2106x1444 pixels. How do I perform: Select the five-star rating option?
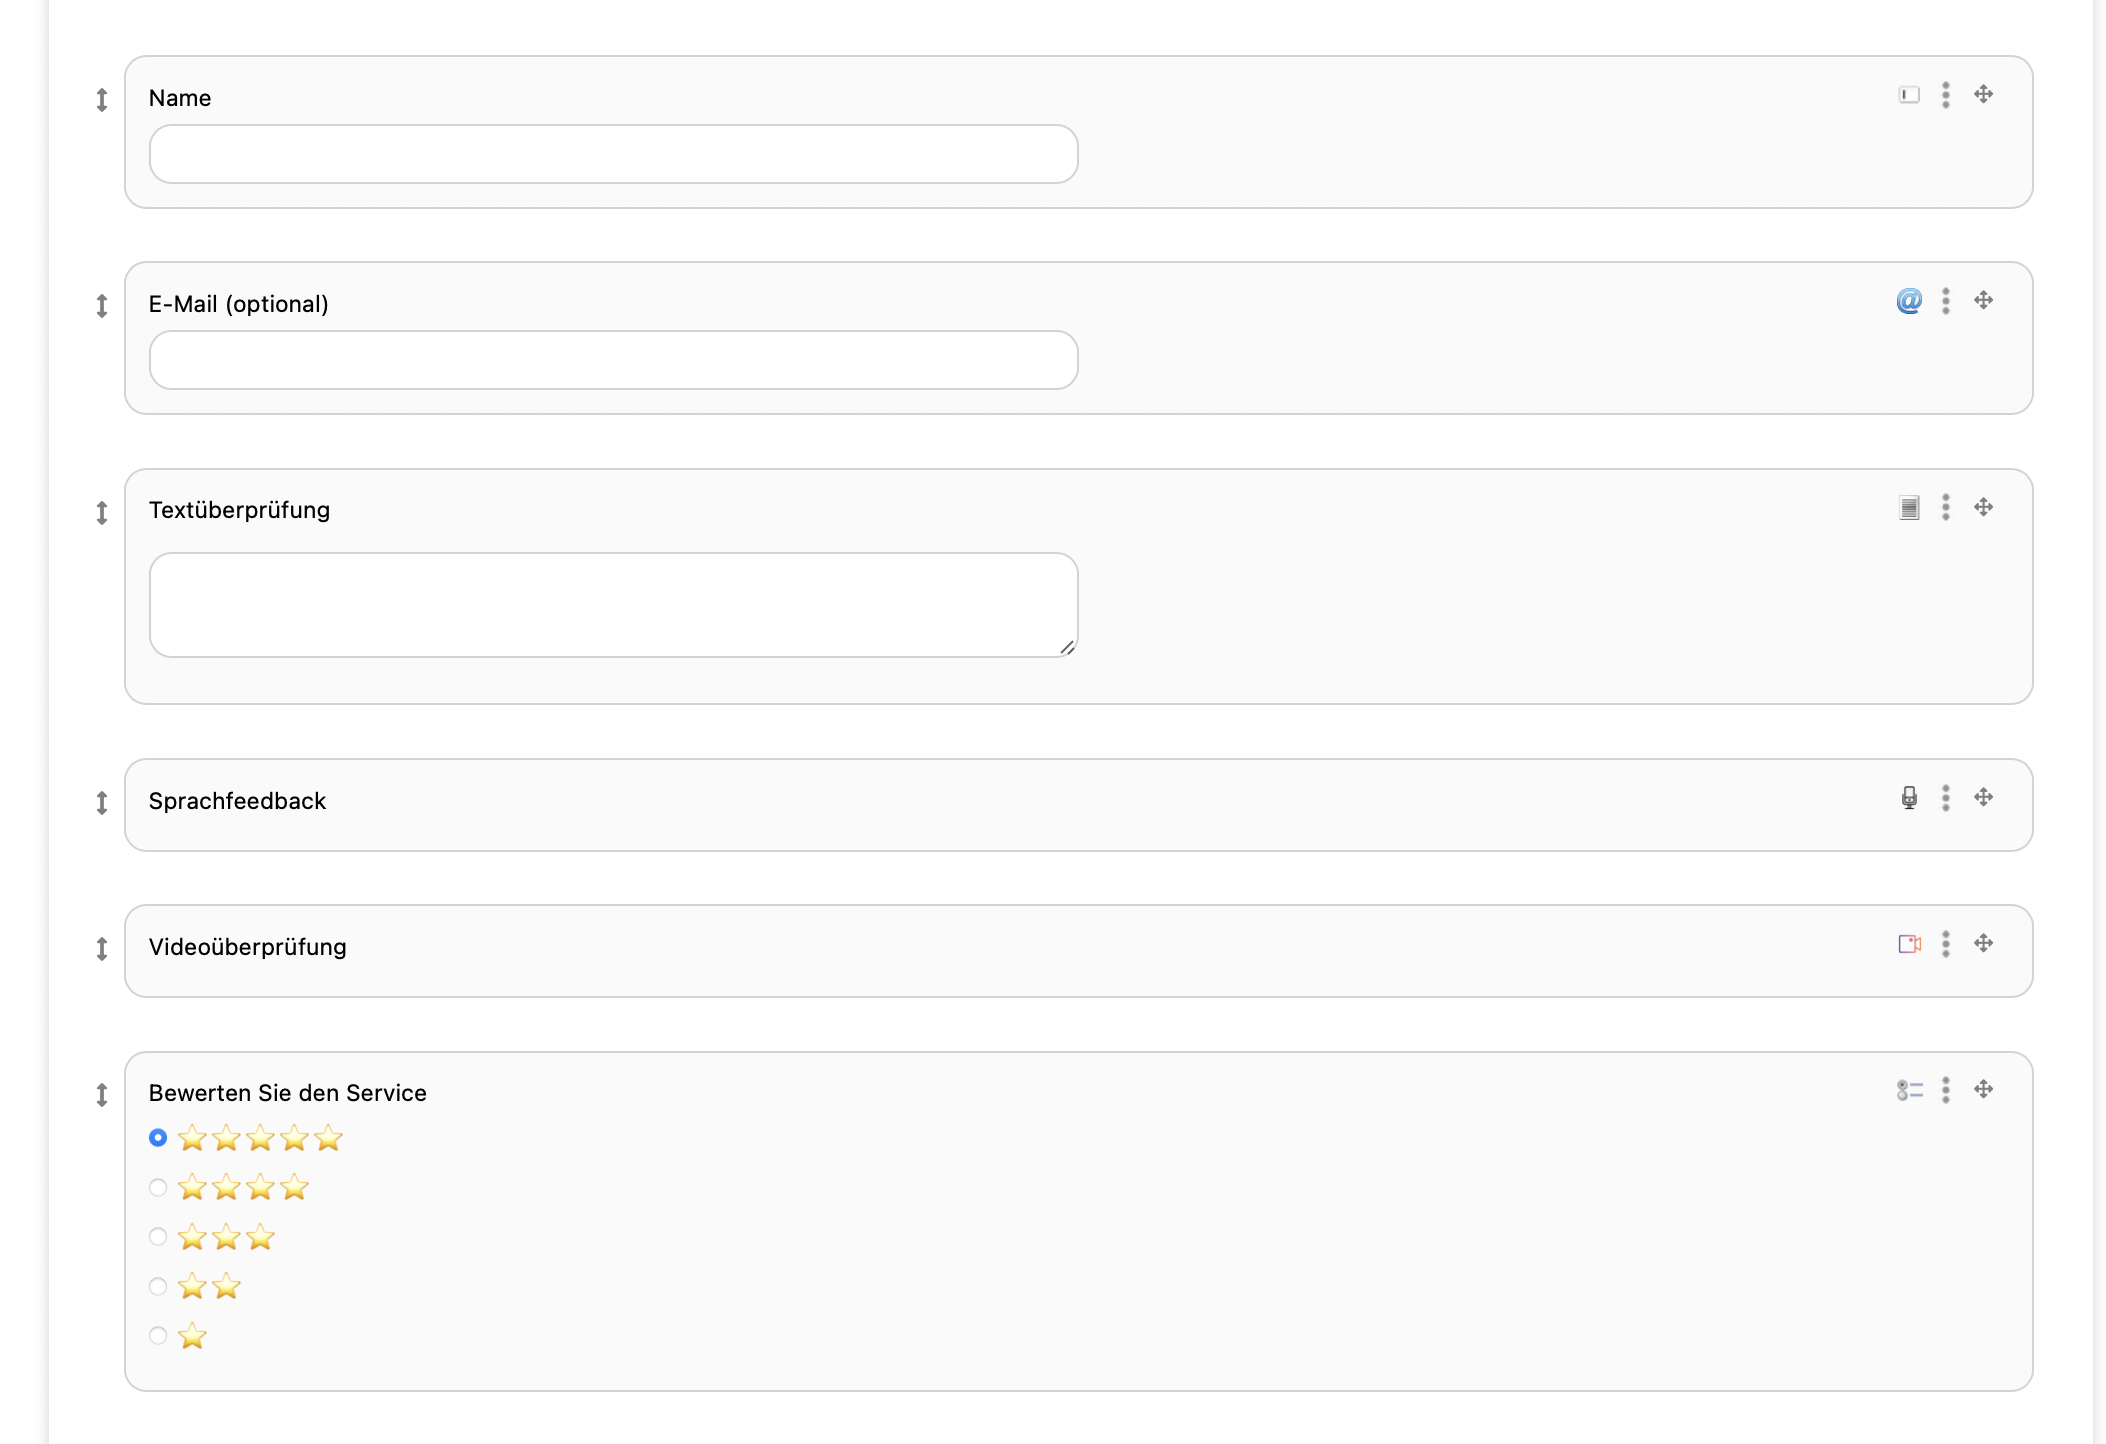(x=158, y=1138)
